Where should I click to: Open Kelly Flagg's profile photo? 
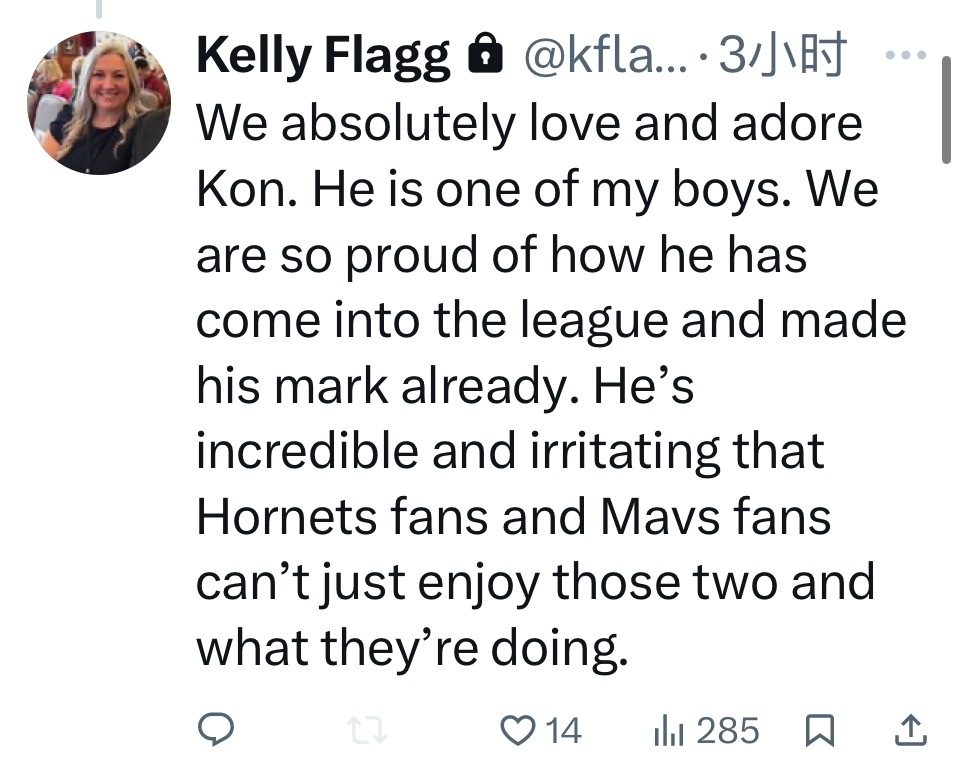click(x=98, y=103)
